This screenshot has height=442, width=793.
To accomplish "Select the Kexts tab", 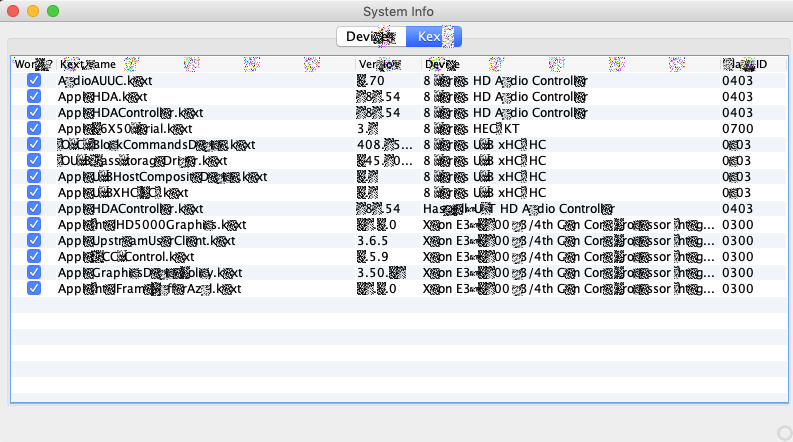I will 434,37.
